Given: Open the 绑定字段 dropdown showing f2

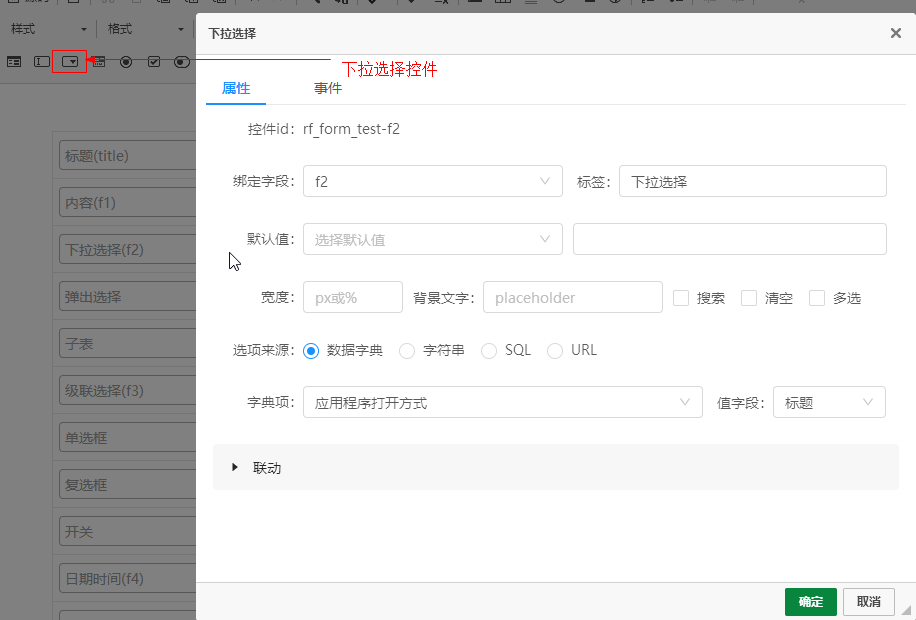Looking at the screenshot, I should click(x=433, y=181).
